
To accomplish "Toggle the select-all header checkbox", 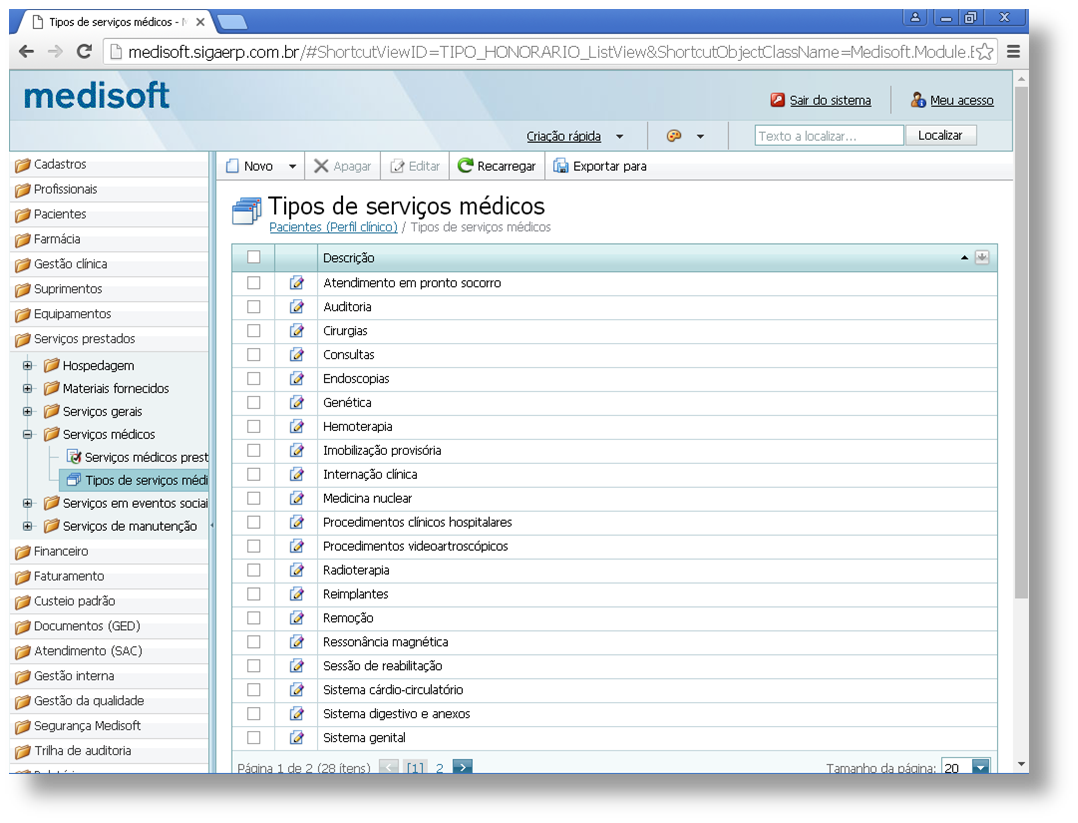I will click(x=254, y=257).
